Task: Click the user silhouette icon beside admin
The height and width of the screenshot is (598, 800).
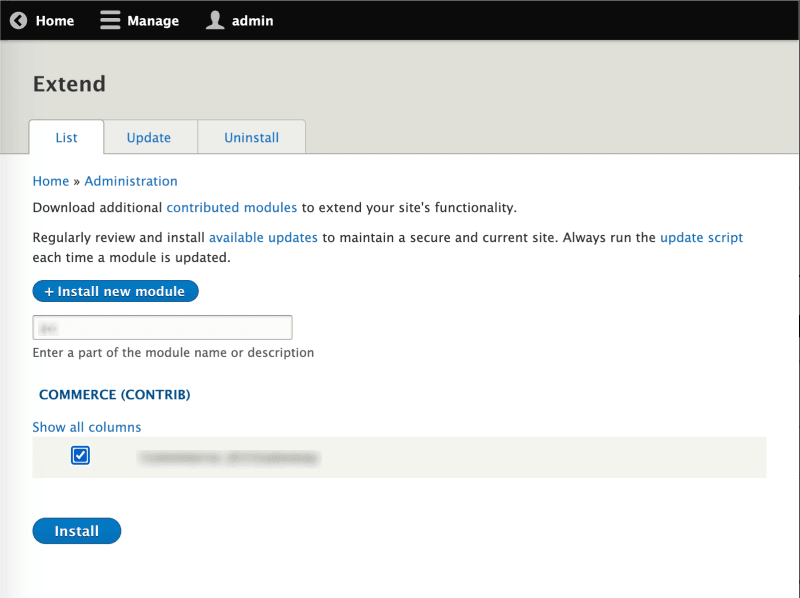Action: 215,20
